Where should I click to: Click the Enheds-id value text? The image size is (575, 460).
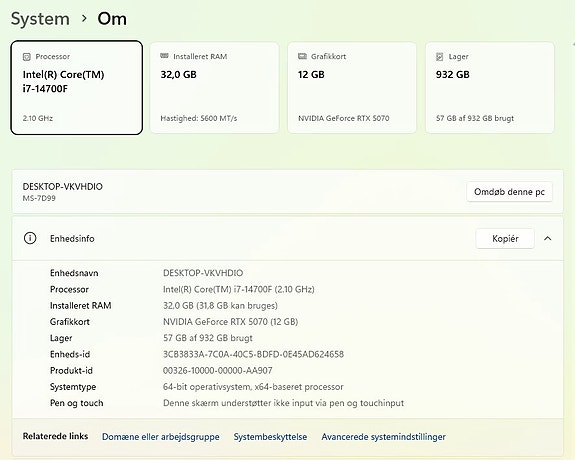[253, 354]
